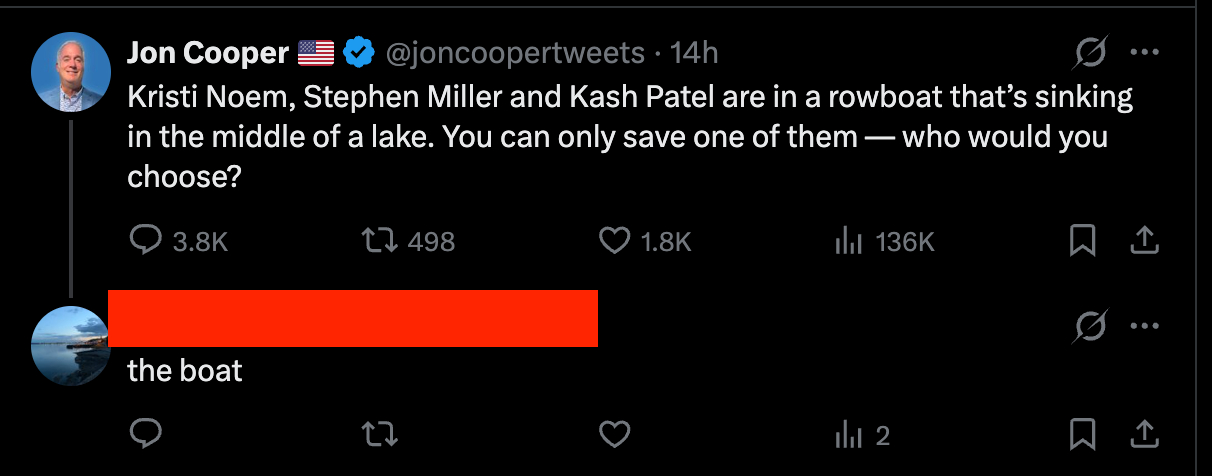Reply to Jon Cooper's rowboat tweet
Screen dimensions: 1212x476
(148, 241)
